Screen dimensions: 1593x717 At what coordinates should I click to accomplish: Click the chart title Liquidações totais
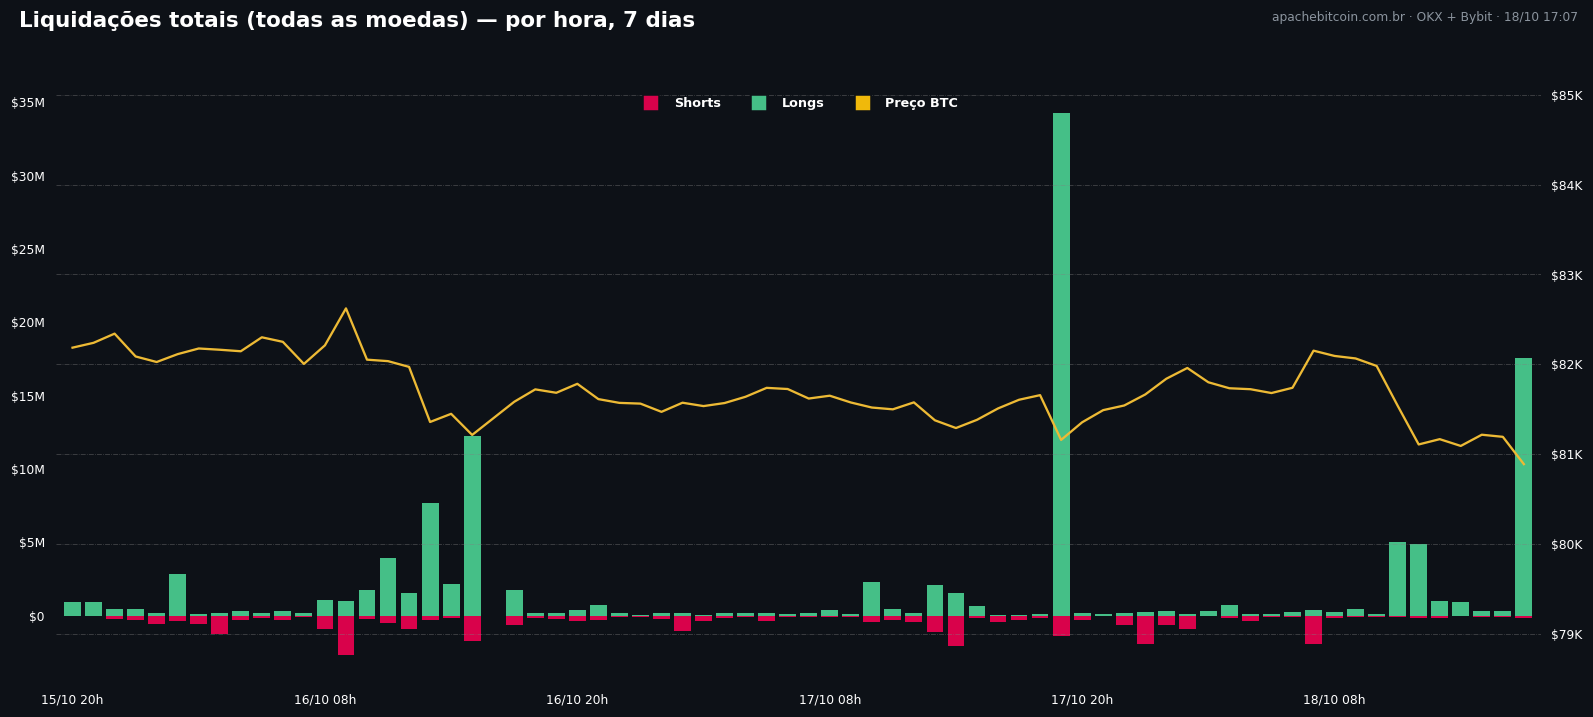(x=356, y=21)
